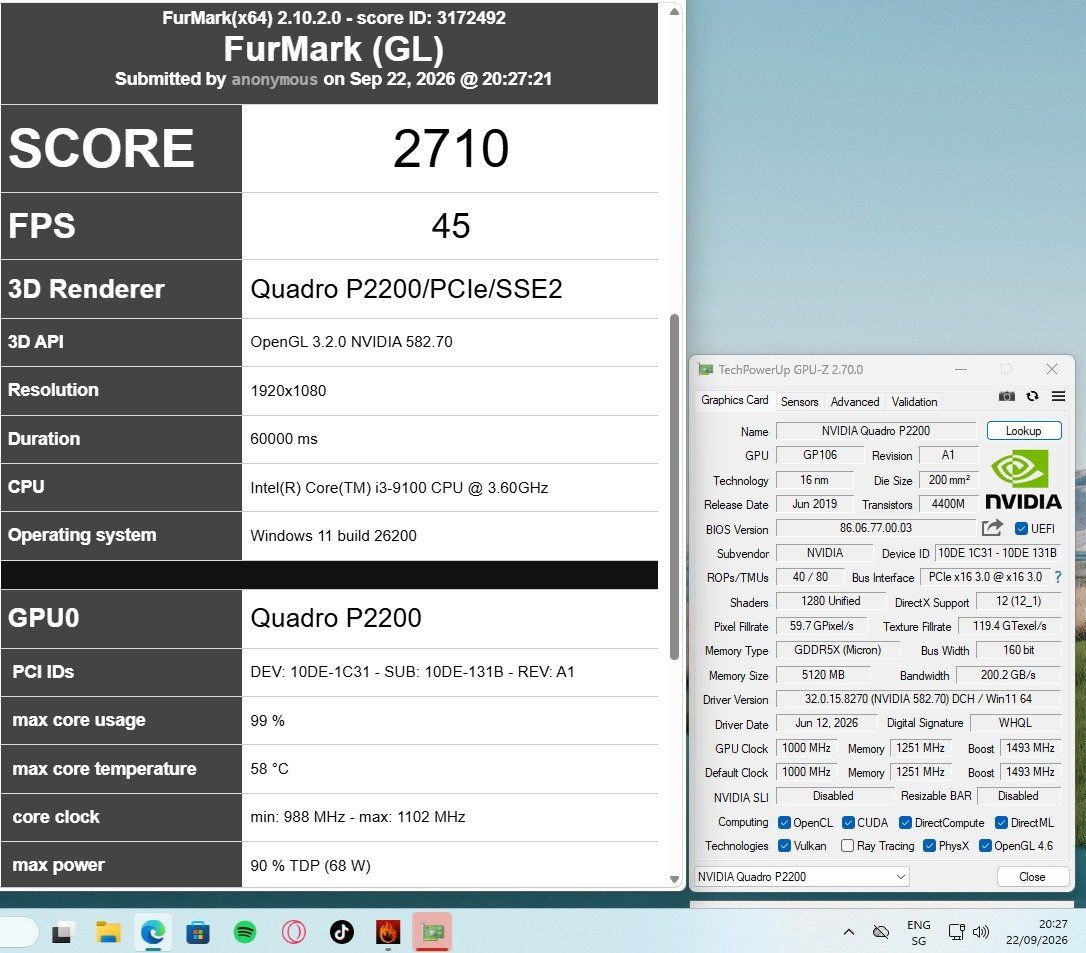Screen dimensions: 1086x953
Task: Click network tray icon
Action: tap(956, 932)
